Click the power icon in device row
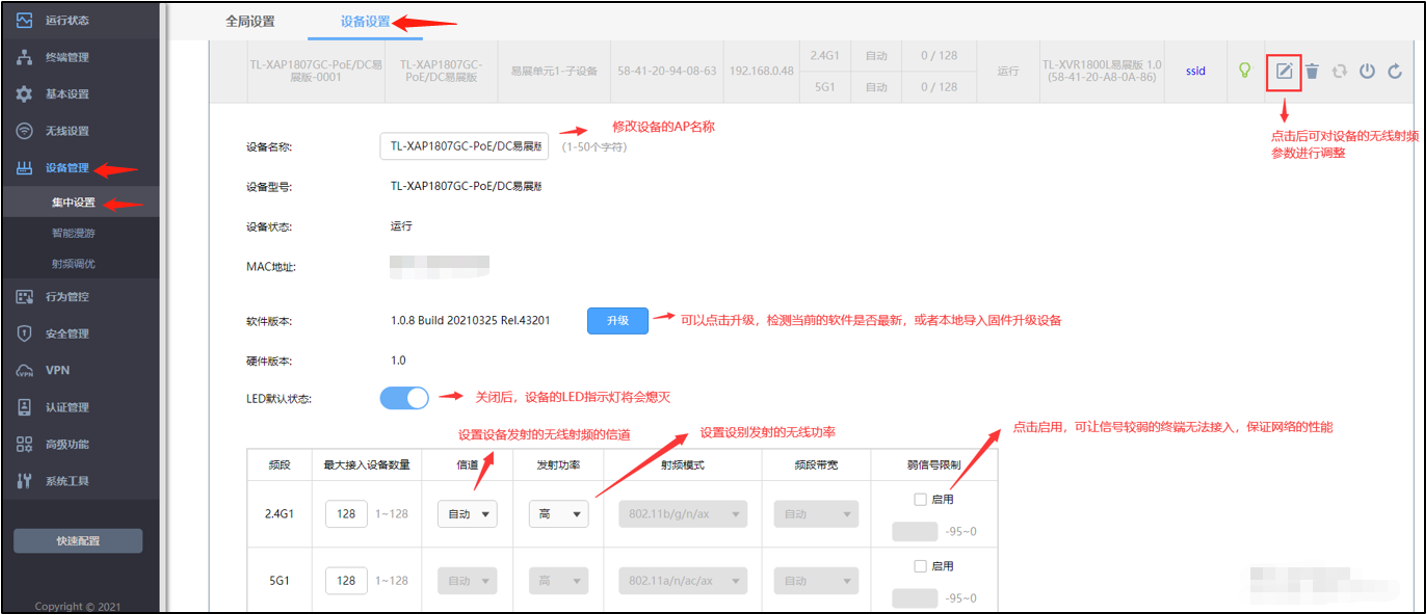 pos(1367,71)
